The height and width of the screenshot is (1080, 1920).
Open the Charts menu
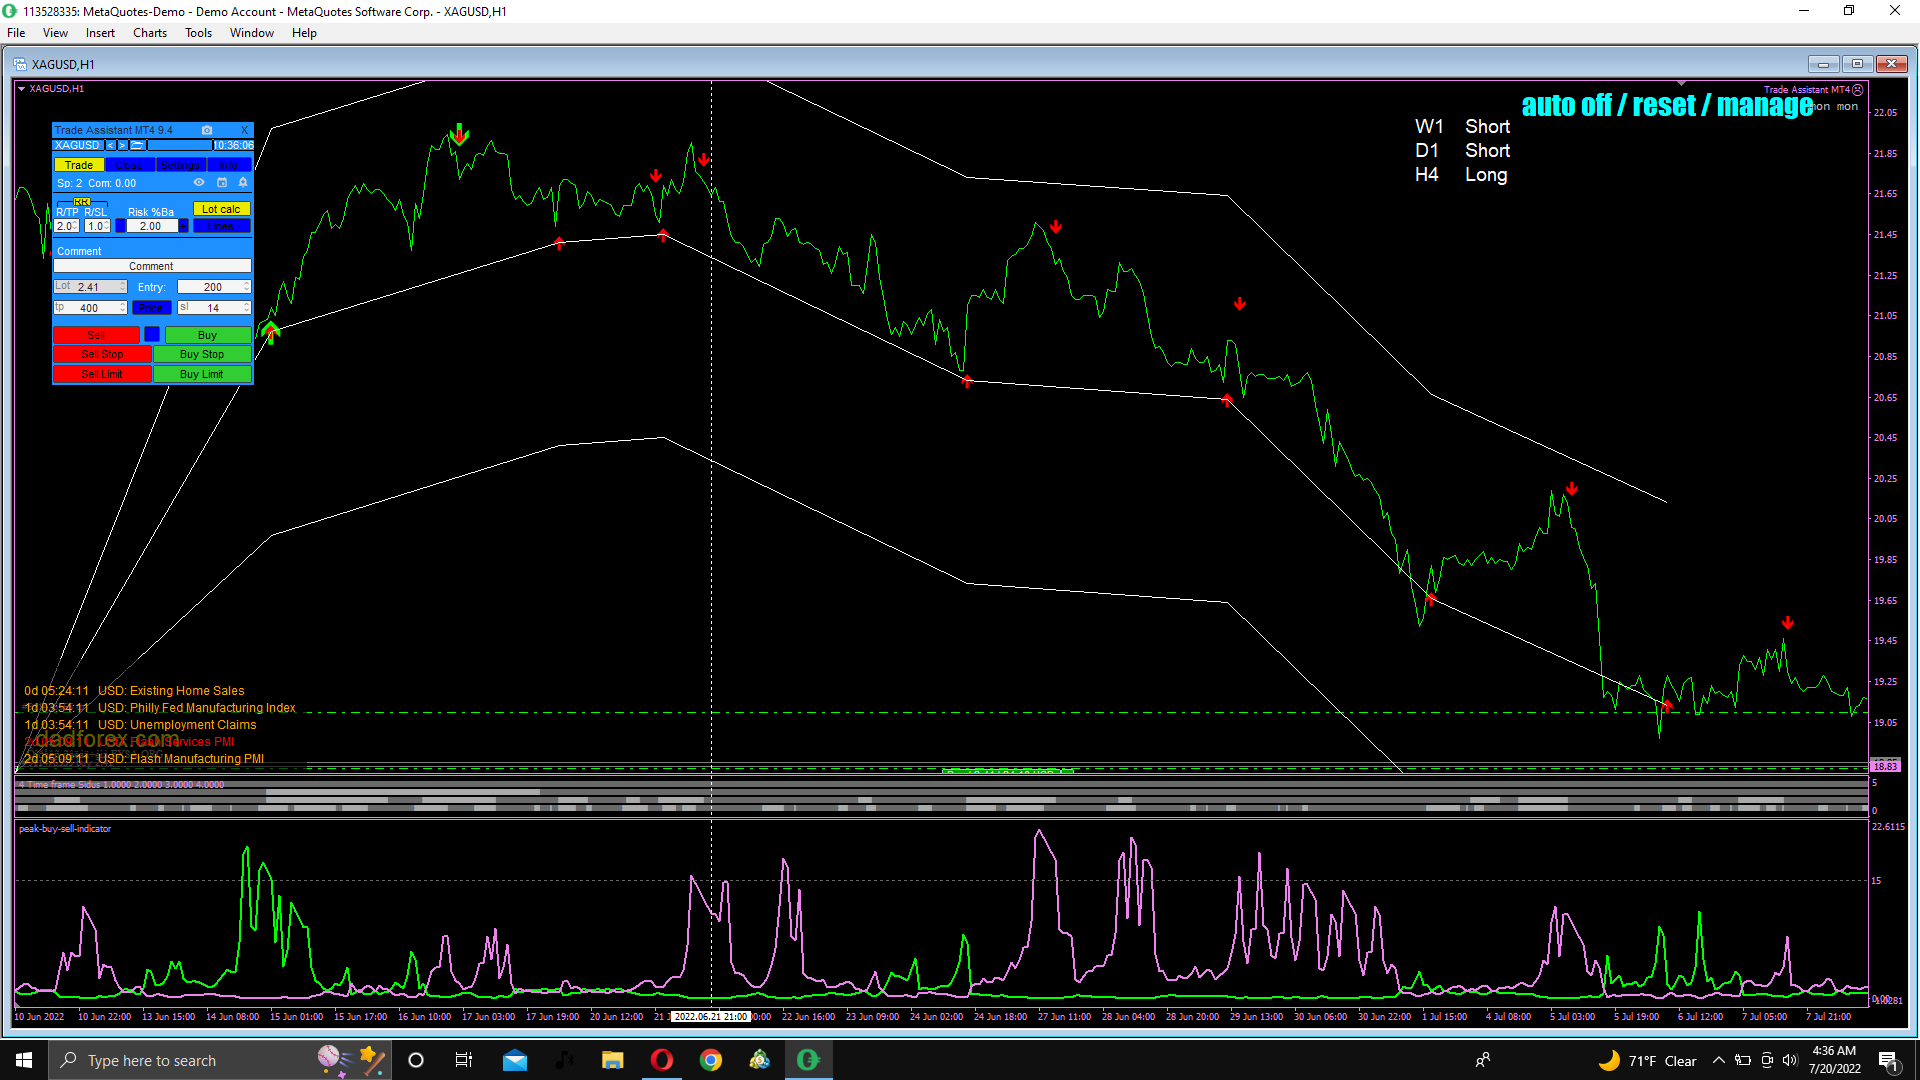pyautogui.click(x=149, y=33)
